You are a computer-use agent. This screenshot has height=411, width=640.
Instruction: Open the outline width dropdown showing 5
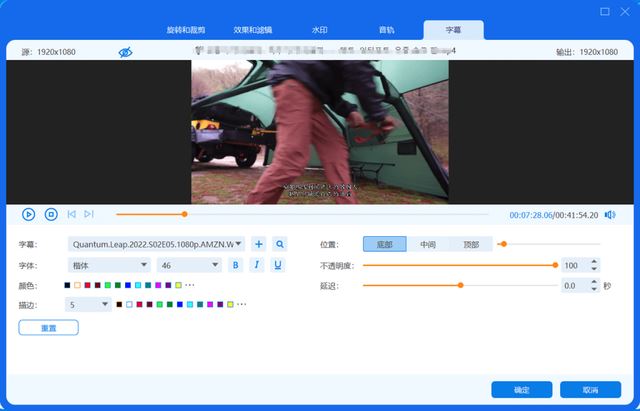88,304
